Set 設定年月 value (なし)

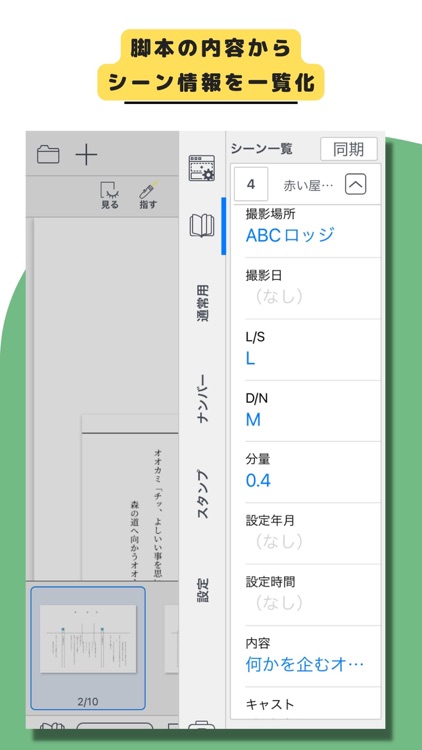[279, 541]
